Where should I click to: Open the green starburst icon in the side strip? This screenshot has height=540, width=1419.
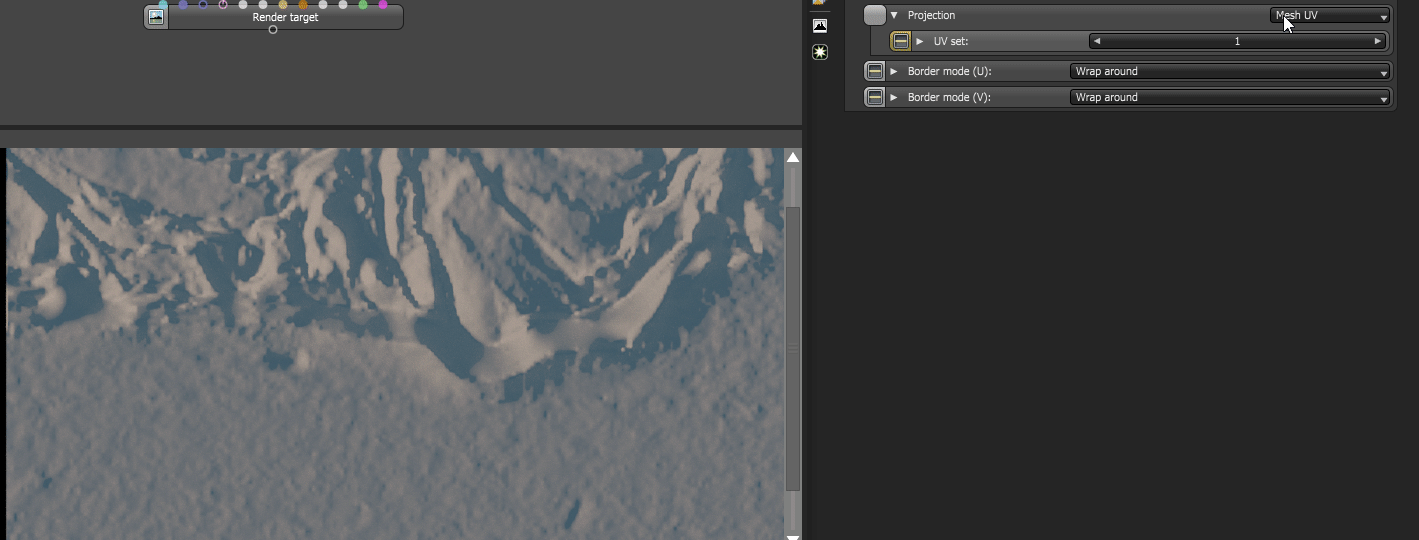[820, 52]
